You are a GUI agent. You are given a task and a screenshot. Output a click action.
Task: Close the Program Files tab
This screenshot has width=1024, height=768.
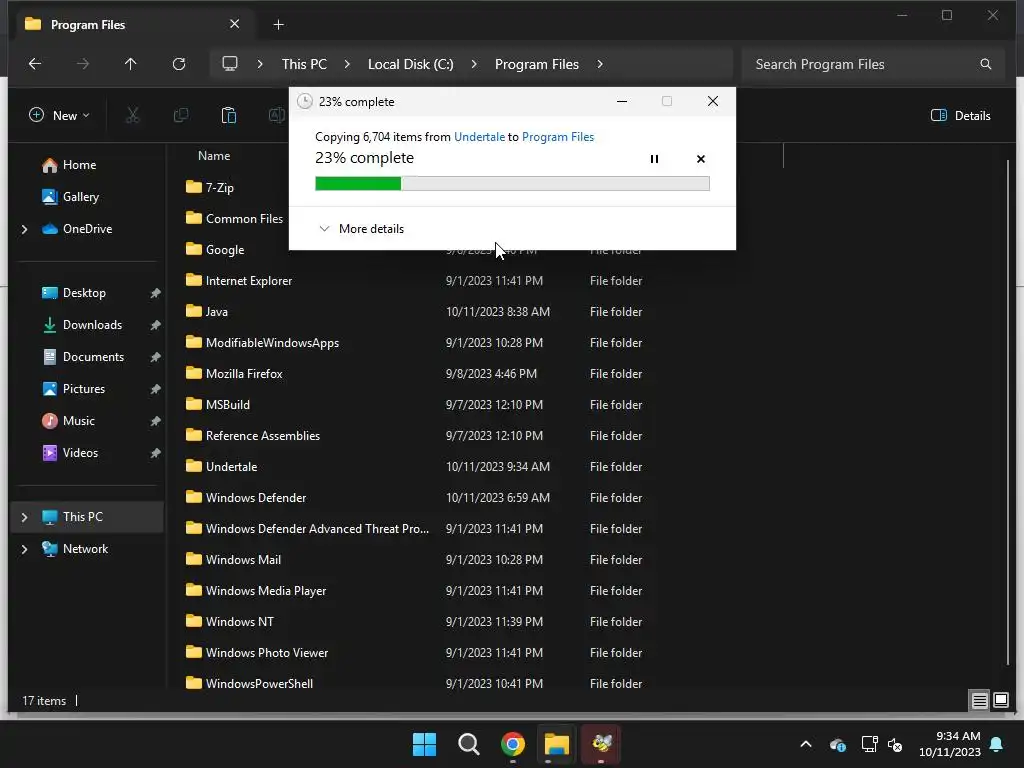(234, 24)
